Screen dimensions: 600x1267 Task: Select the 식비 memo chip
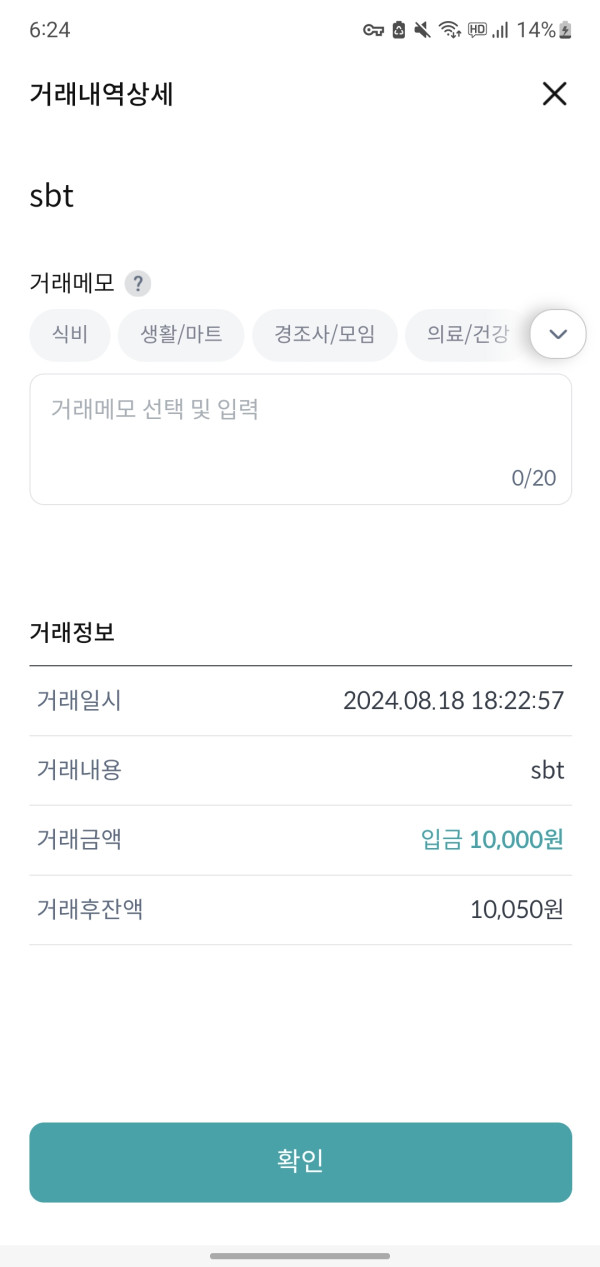(70, 335)
